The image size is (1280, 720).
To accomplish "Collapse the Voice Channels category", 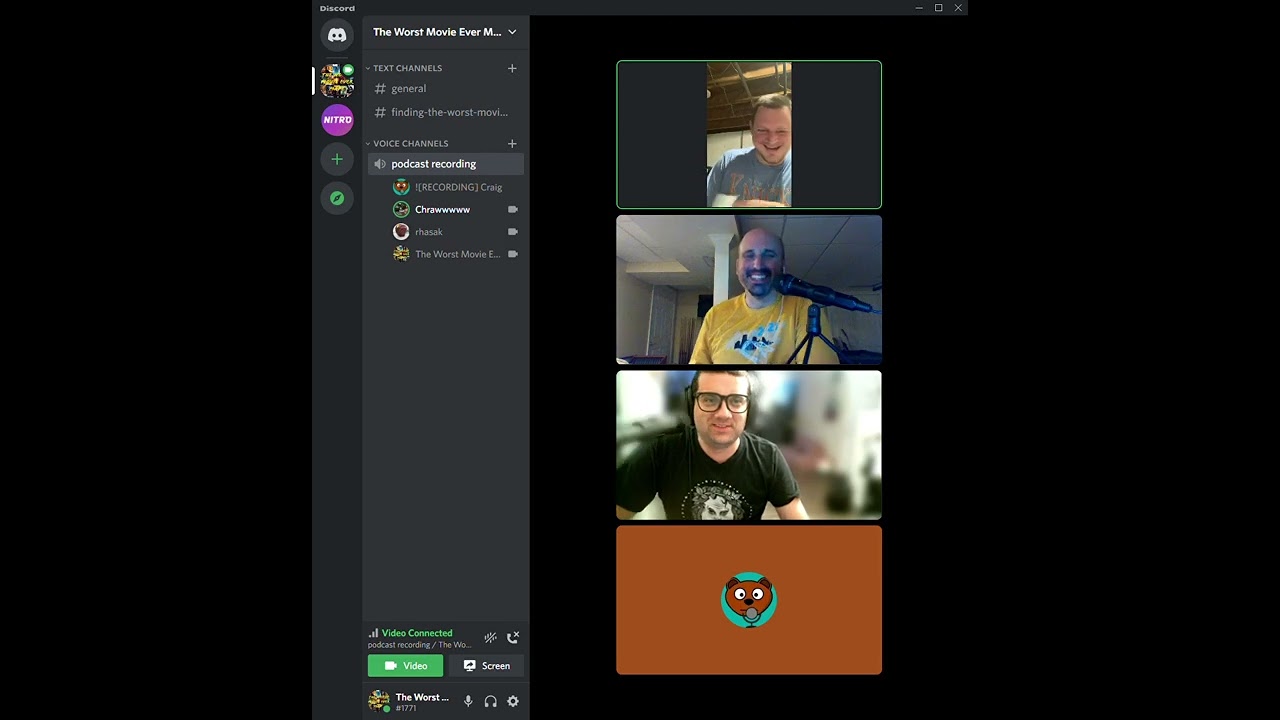I will point(407,143).
